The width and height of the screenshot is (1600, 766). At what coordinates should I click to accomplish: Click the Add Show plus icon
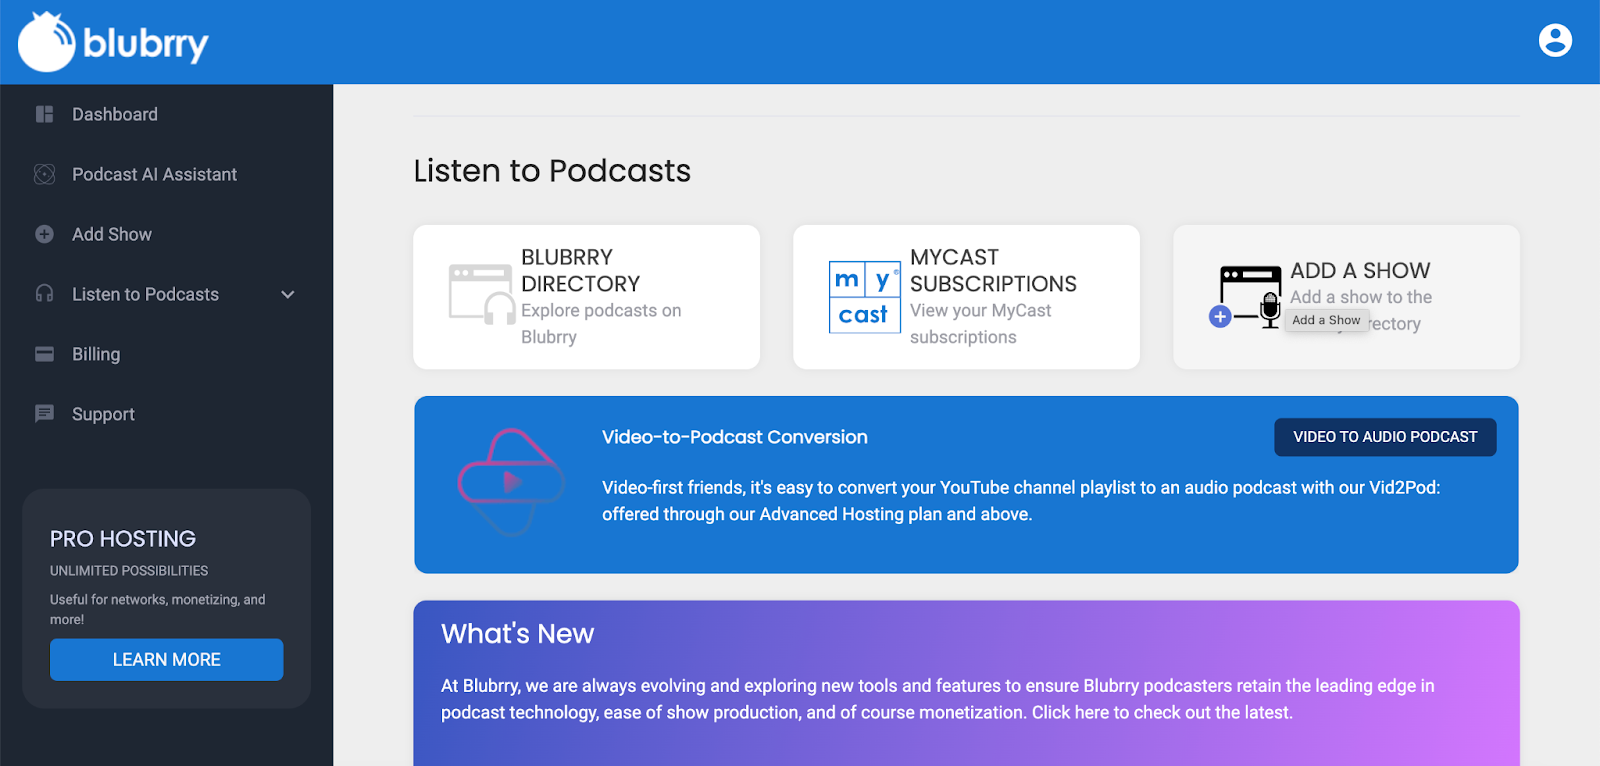click(x=44, y=234)
